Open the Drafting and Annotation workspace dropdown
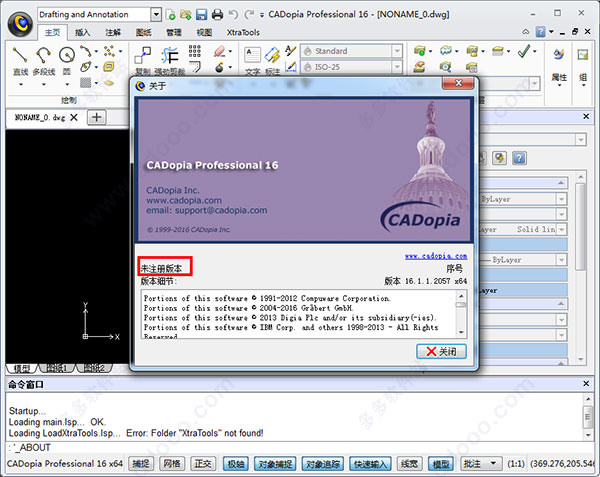Screen dimensions: 600x477 click(156, 15)
